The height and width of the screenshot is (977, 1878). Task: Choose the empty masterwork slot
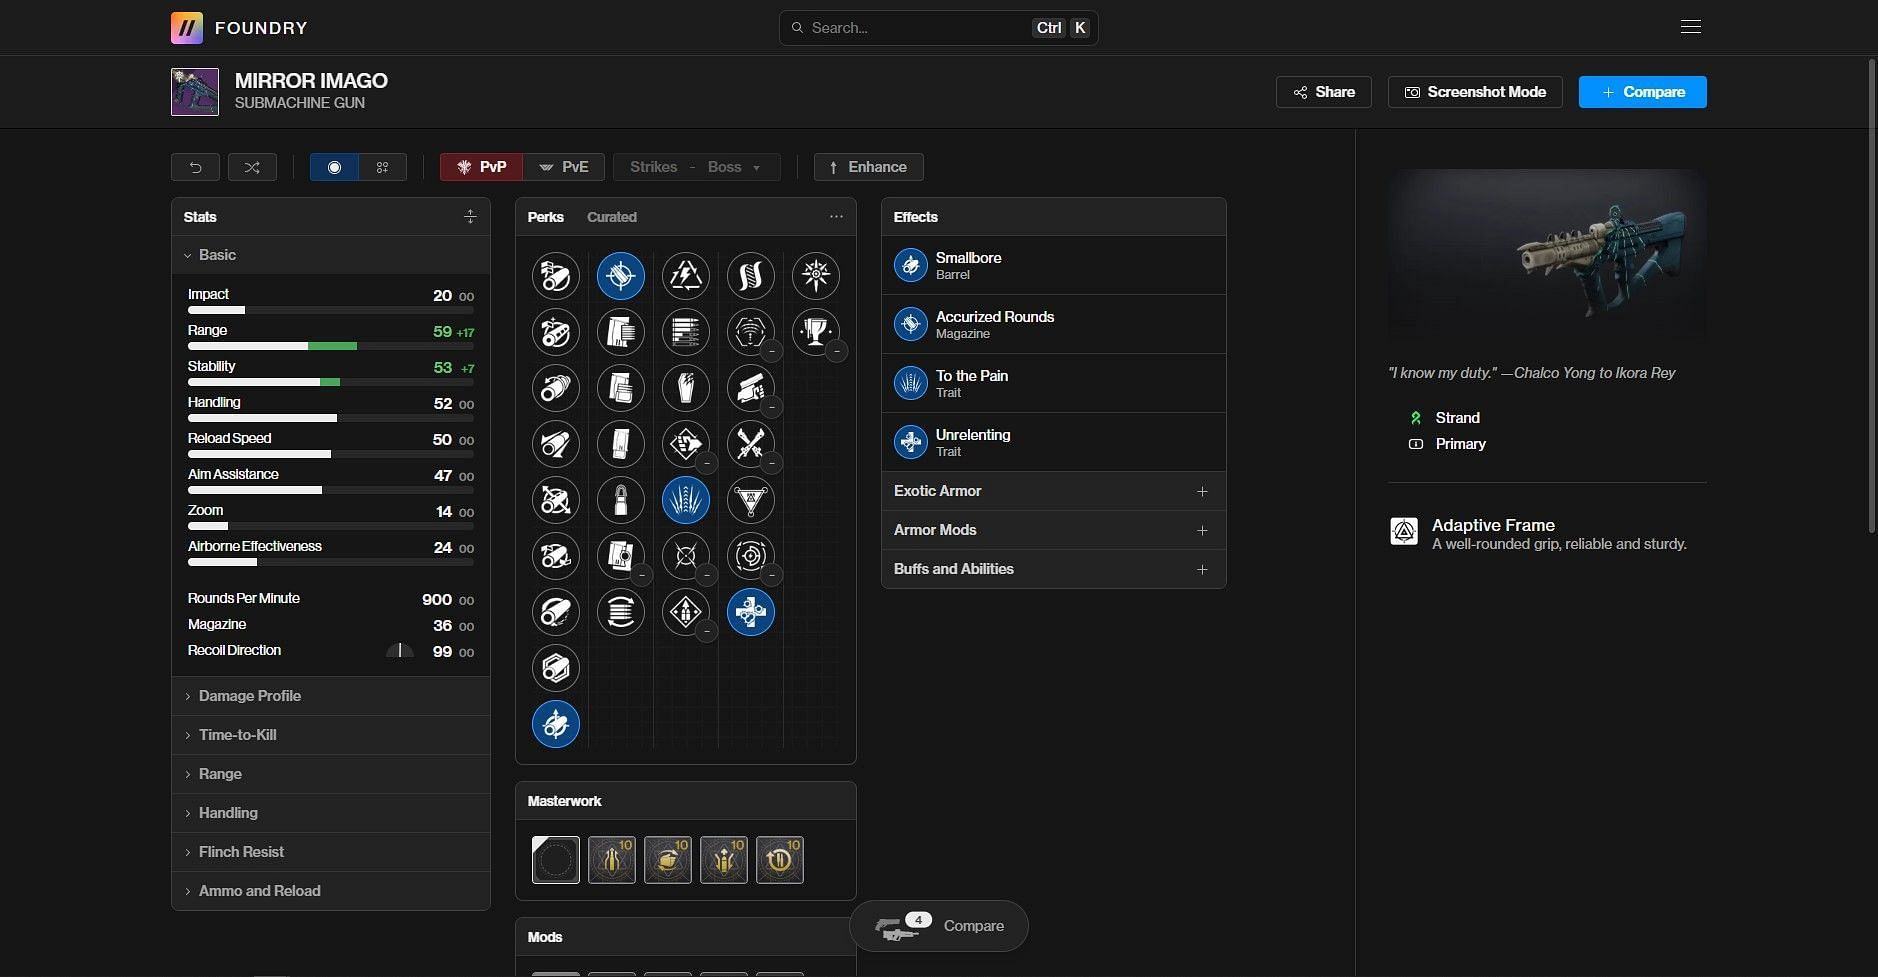(556, 860)
